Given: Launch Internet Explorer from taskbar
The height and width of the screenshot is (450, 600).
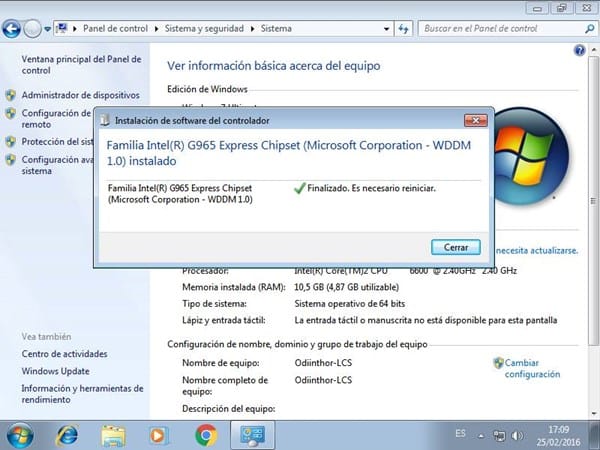Looking at the screenshot, I should [67, 435].
